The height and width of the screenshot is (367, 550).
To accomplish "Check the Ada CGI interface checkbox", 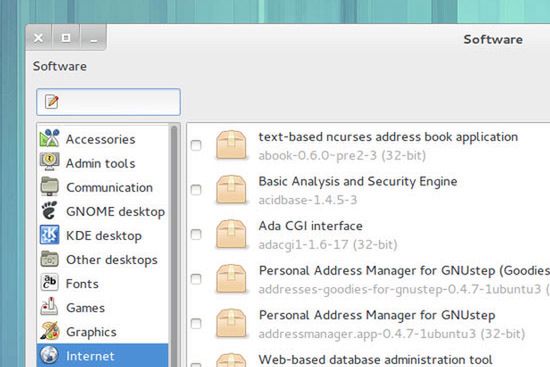I will click(196, 234).
